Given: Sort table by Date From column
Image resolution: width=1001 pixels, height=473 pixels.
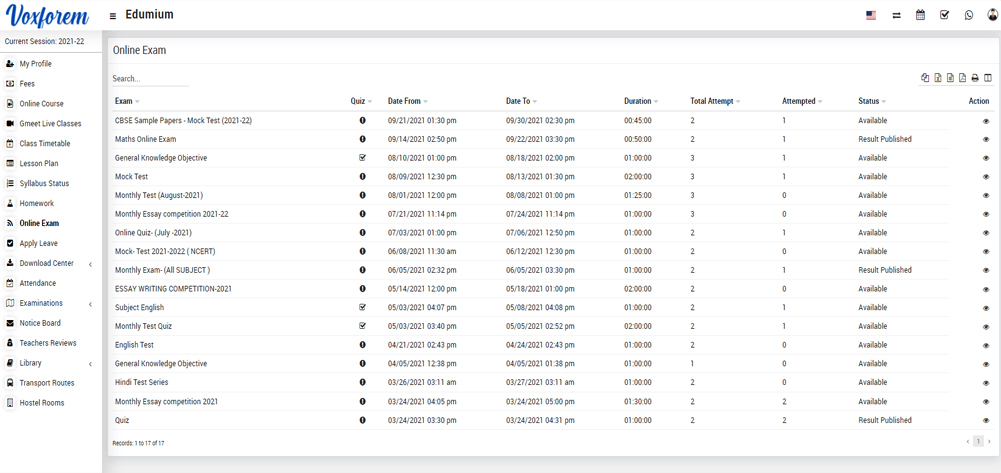Looking at the screenshot, I should 405,101.
